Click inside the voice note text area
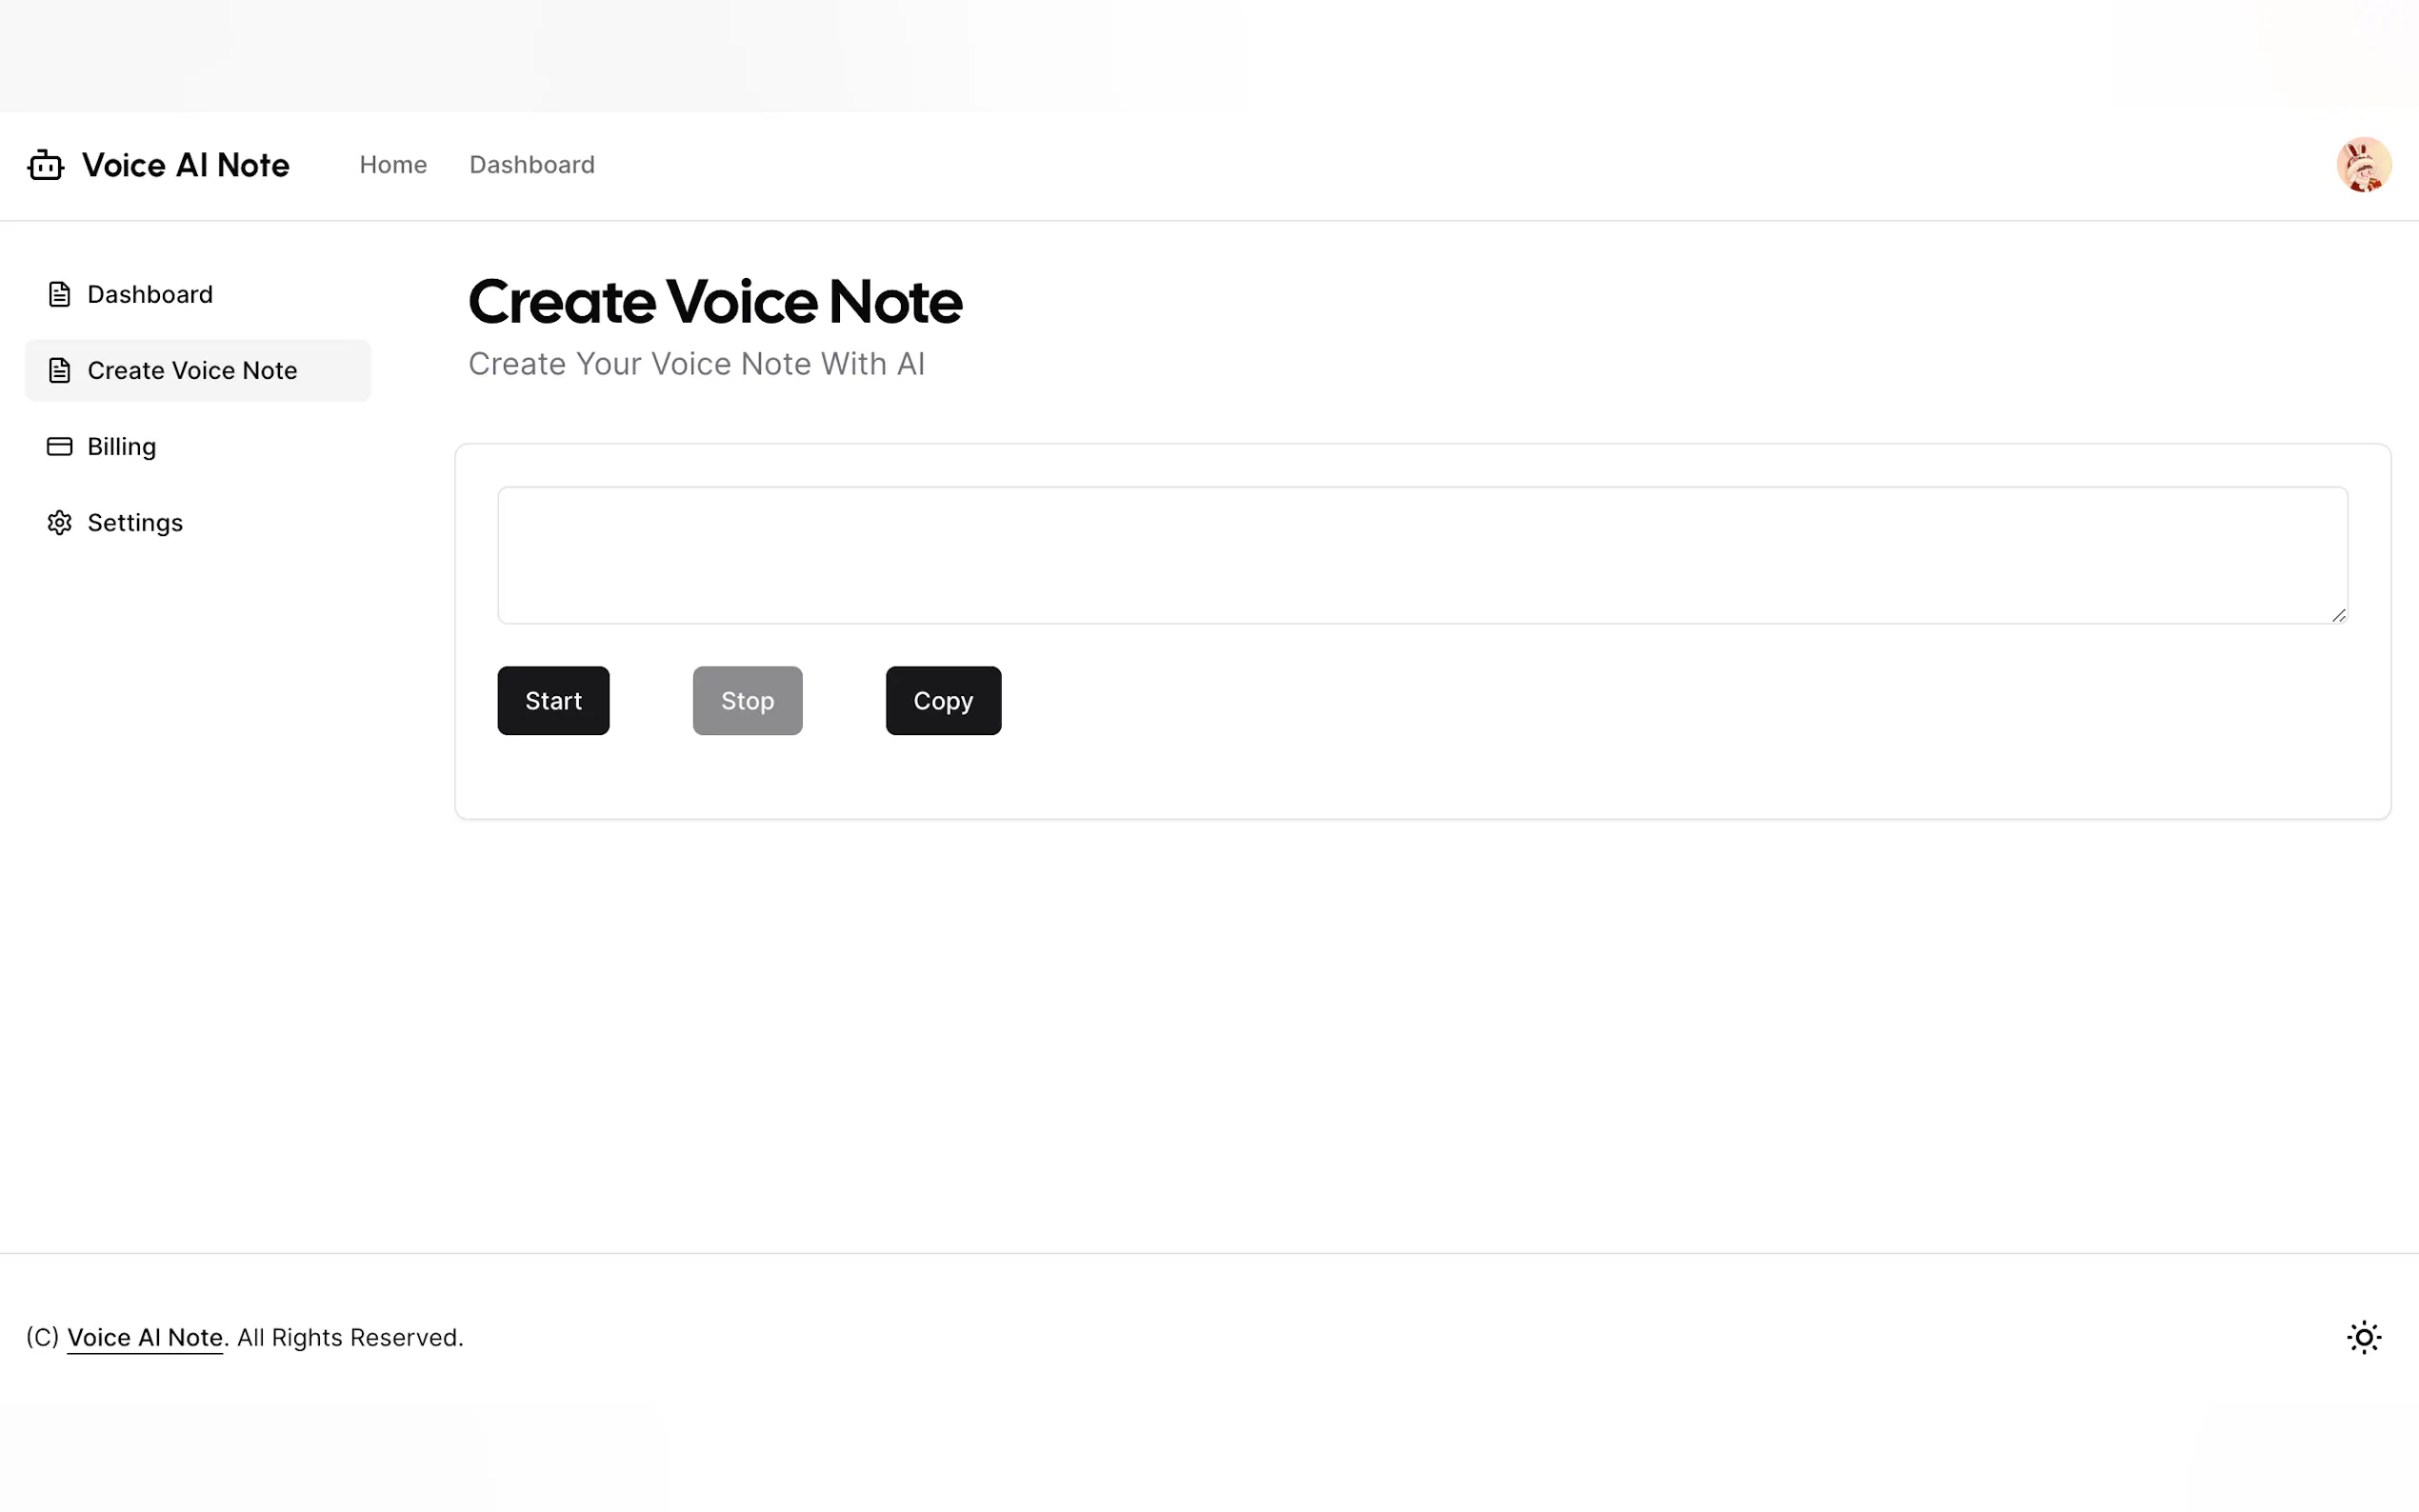Image resolution: width=2419 pixels, height=1512 pixels. [x=1422, y=555]
